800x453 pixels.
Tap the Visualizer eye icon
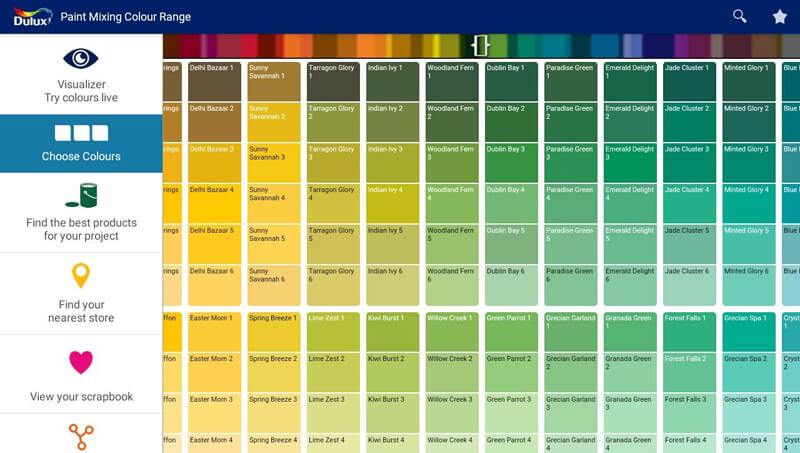pyautogui.click(x=81, y=58)
